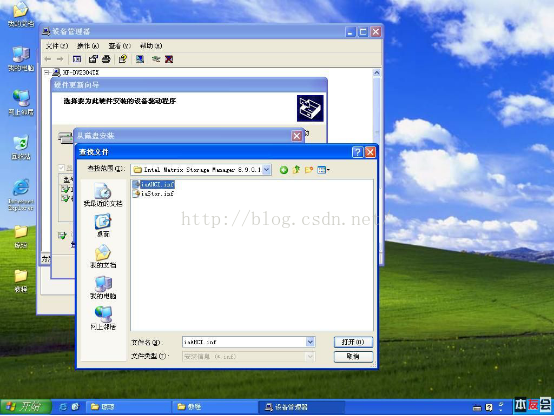Collapse the computer root node in Device Manager
Image resolution: width=554 pixels, height=416 pixels.
click(x=46, y=72)
